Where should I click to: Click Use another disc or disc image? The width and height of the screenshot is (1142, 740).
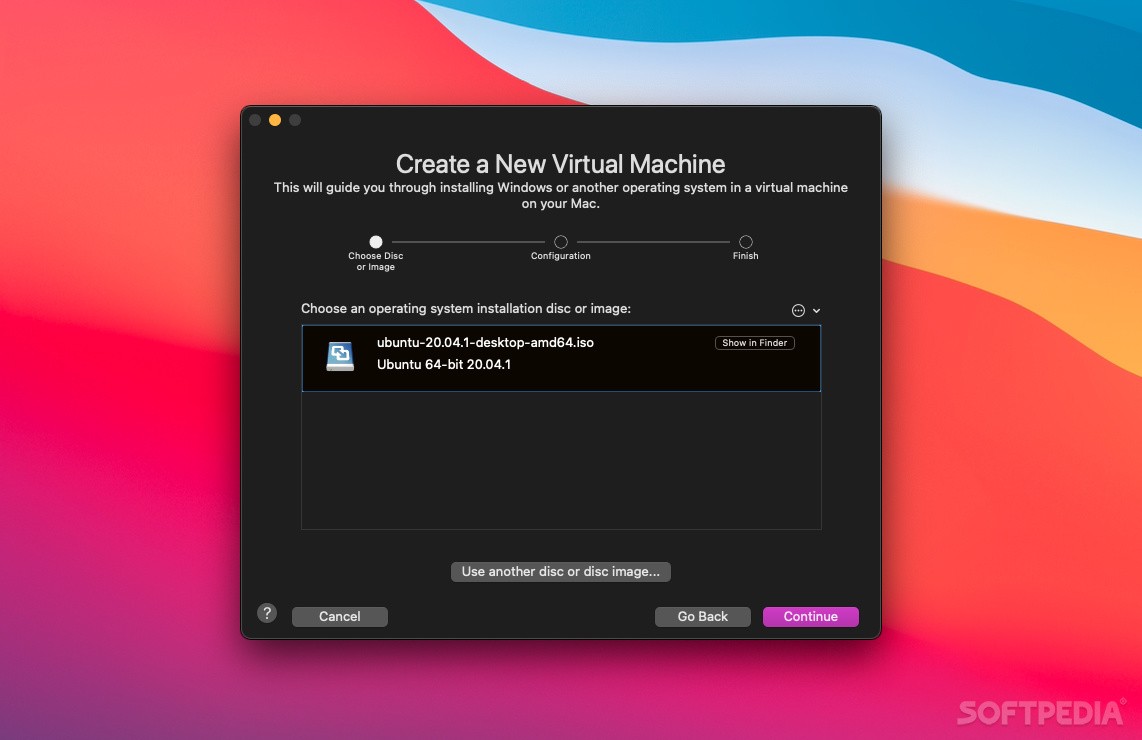(560, 572)
